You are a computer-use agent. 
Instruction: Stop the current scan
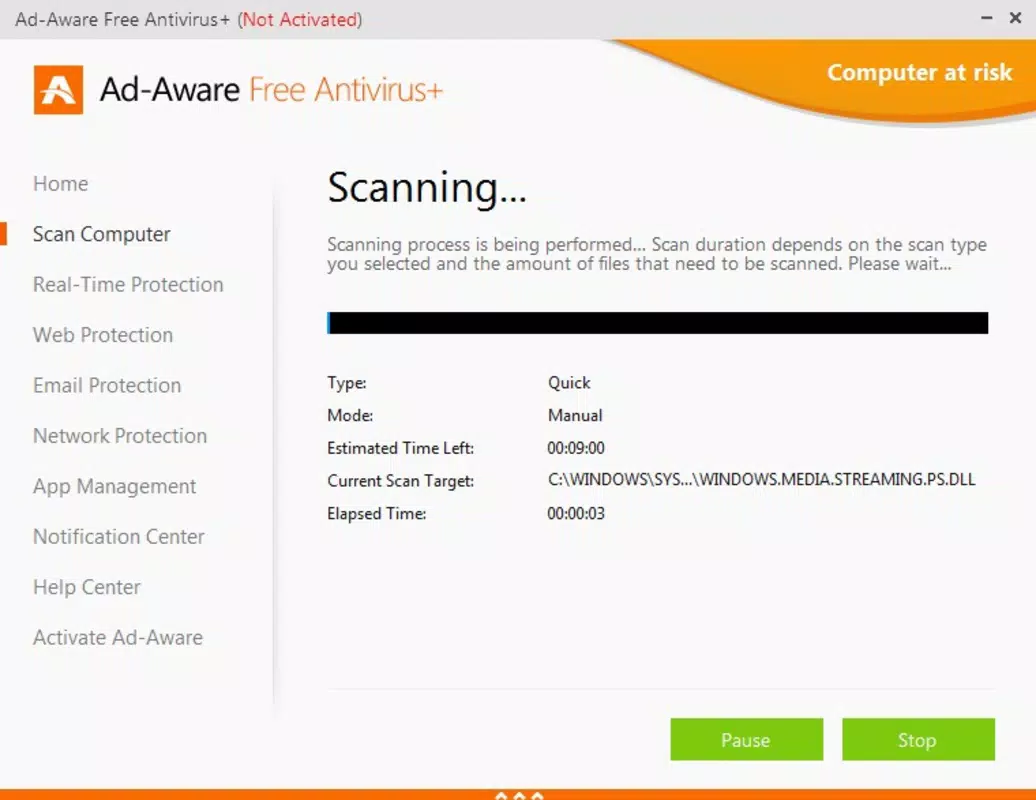point(918,739)
